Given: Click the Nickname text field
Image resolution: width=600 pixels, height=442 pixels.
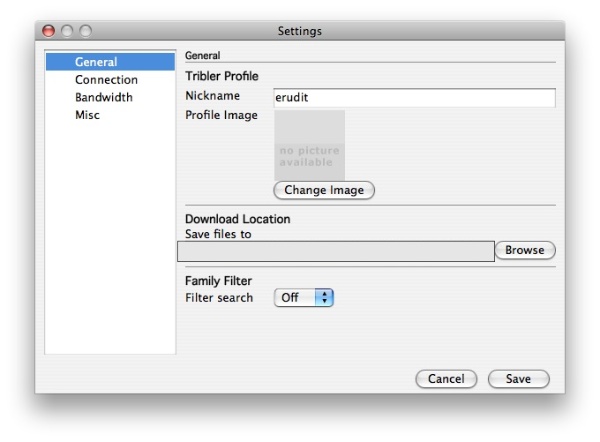Looking at the screenshot, I should tap(414, 98).
